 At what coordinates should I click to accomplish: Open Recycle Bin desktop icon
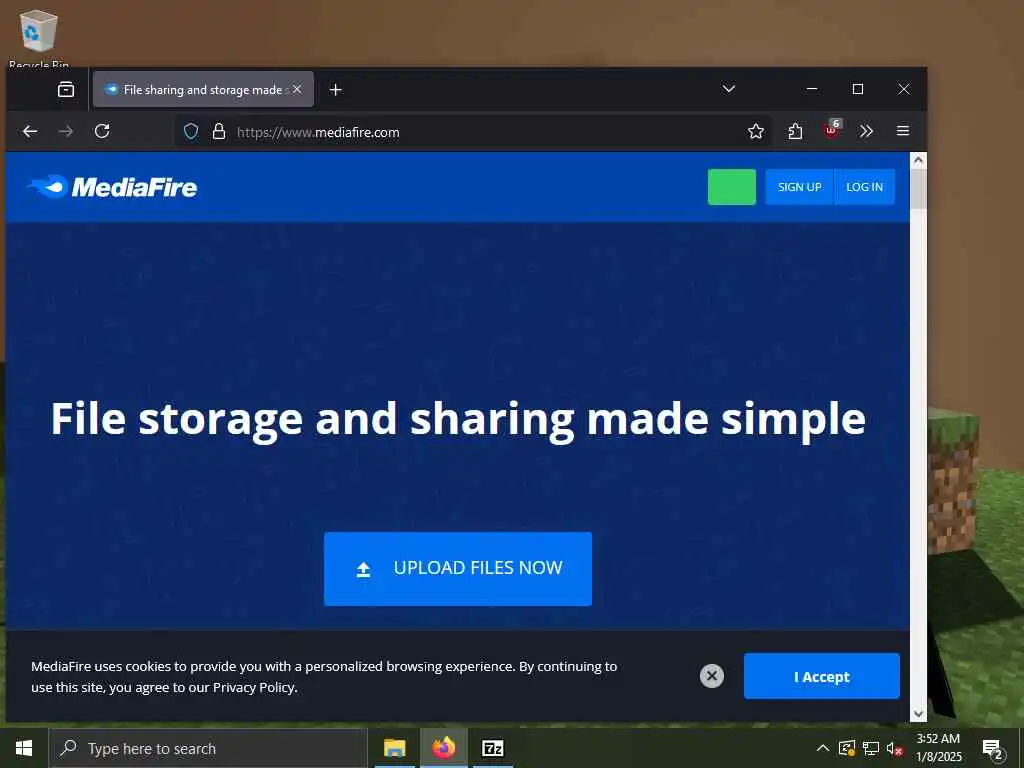[39, 38]
